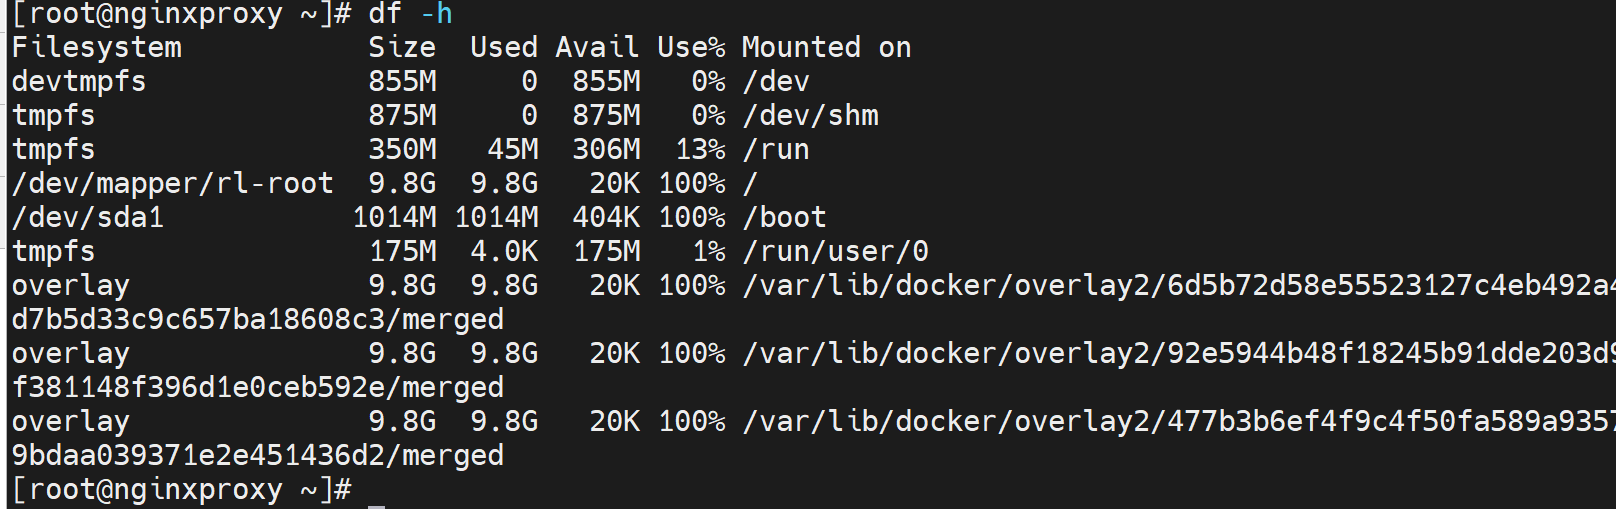Click the /dev/mapper/rl-root filesystem entry

click(x=172, y=184)
